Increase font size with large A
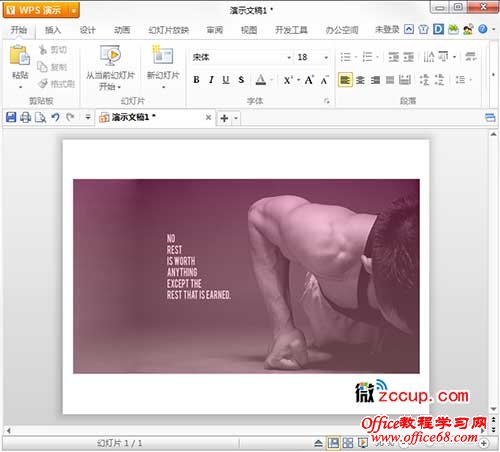 click(309, 80)
